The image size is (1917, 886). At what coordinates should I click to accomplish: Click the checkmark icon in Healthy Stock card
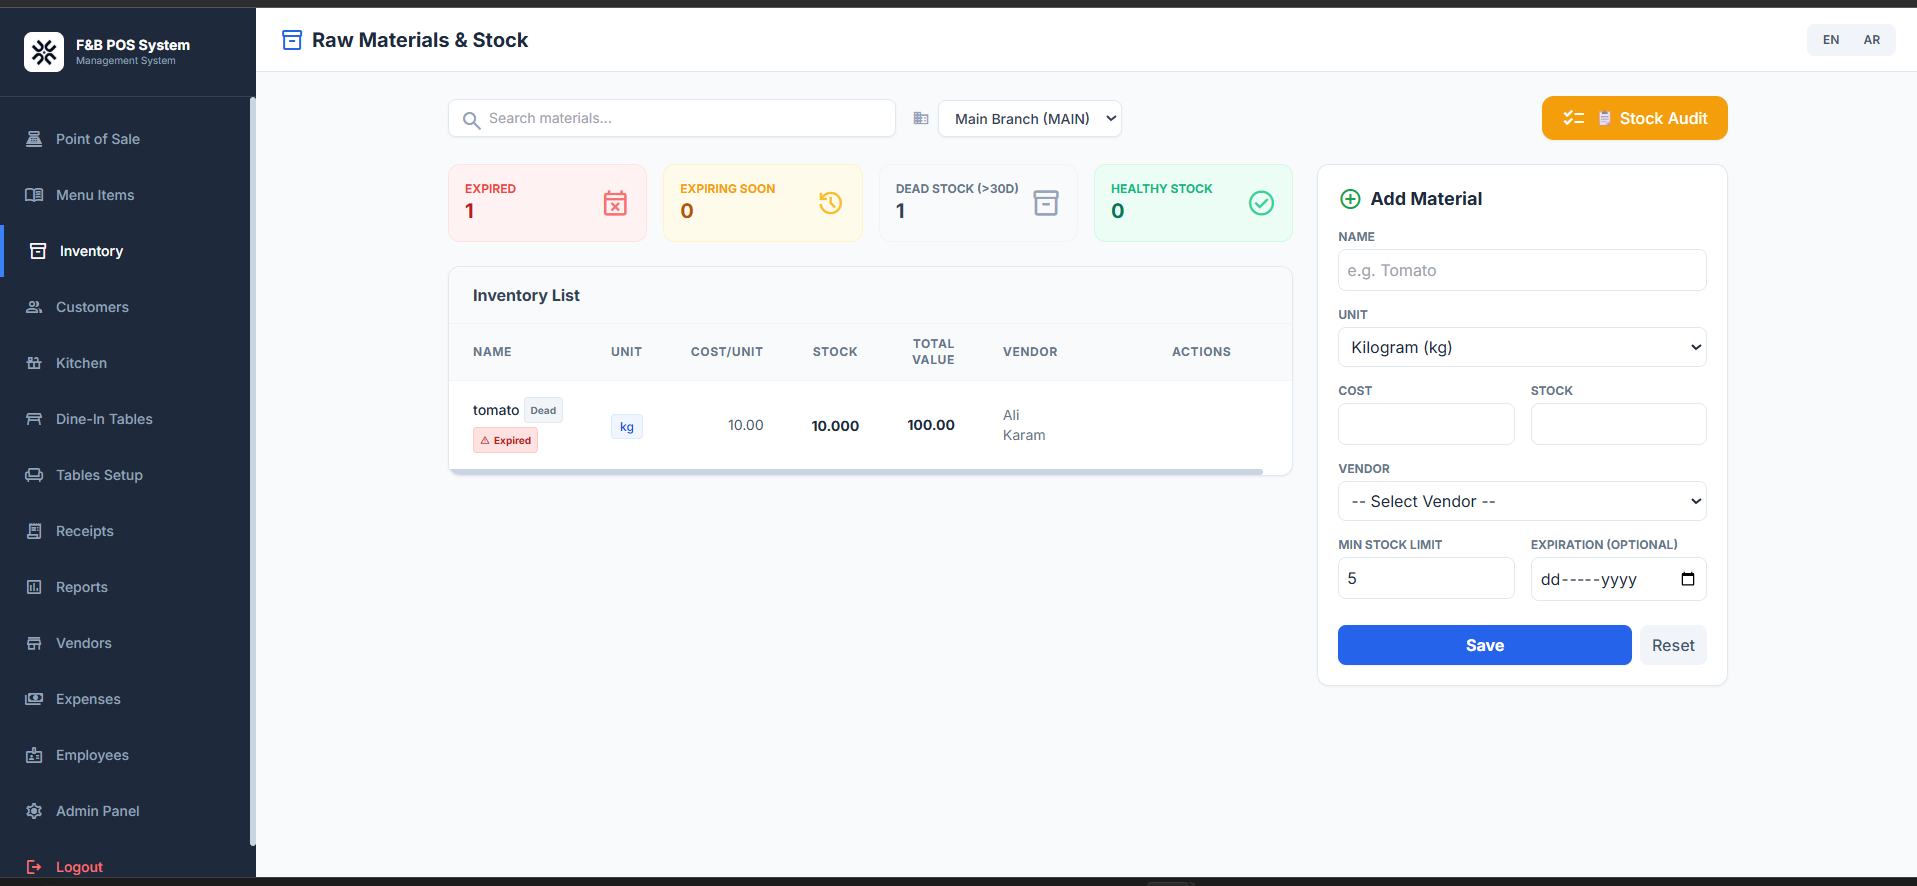(x=1261, y=203)
